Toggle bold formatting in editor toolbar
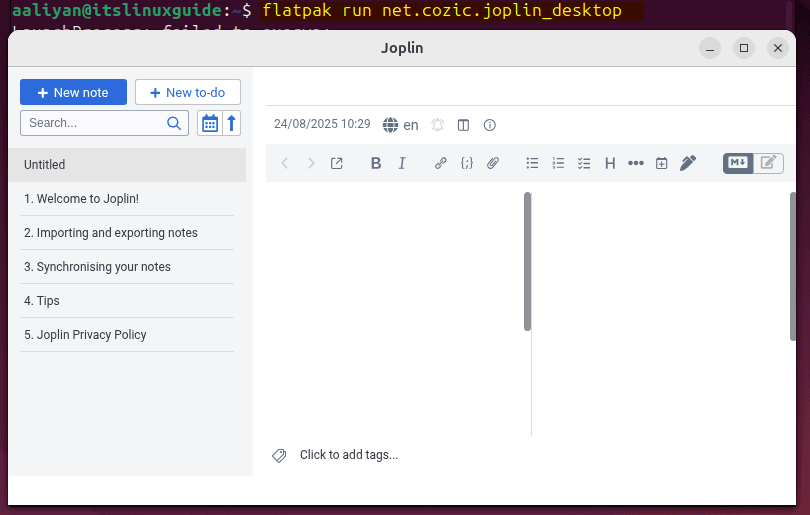This screenshot has width=810, height=515. 376,164
